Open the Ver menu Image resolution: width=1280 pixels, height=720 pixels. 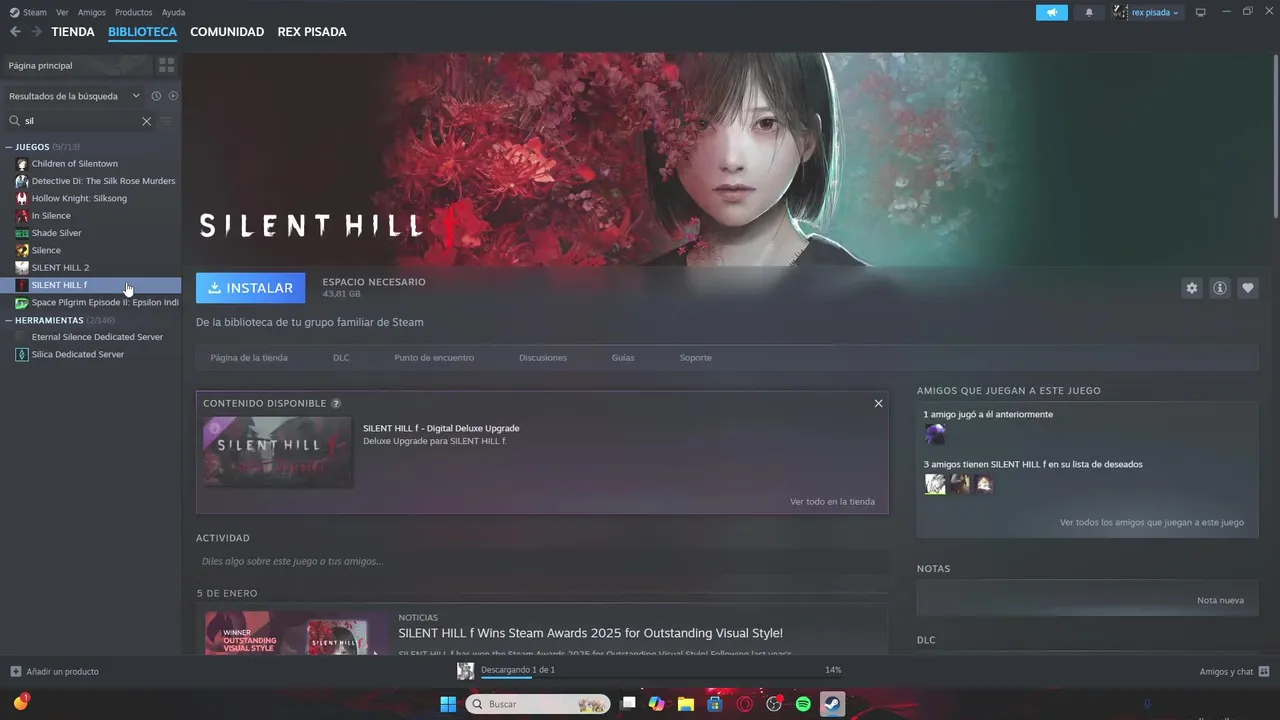tap(63, 12)
